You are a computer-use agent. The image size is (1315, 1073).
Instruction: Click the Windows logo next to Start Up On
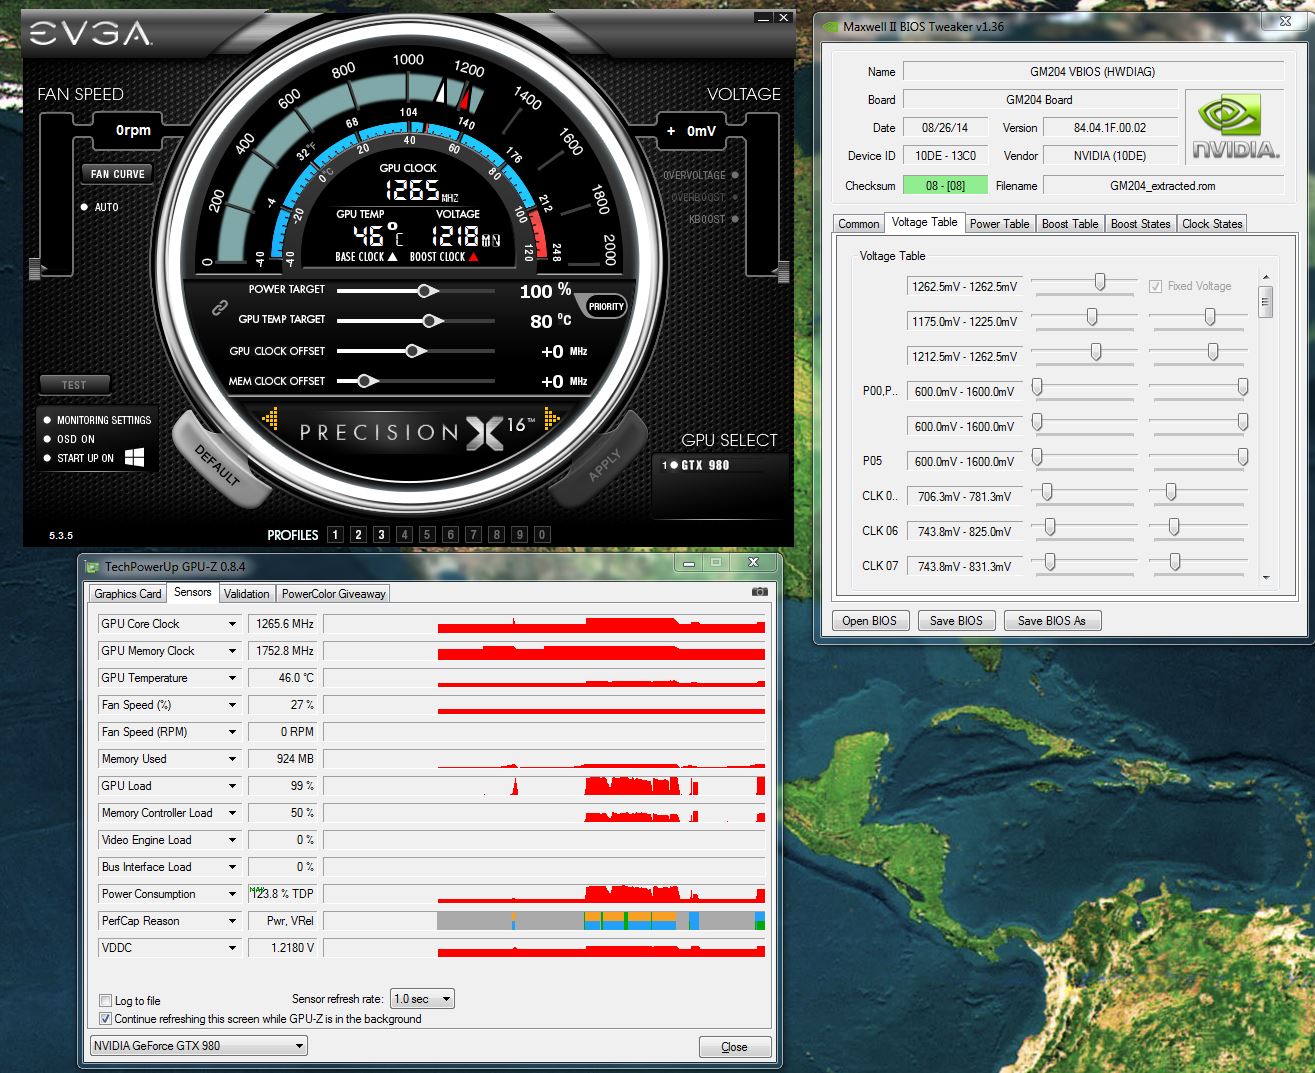135,457
